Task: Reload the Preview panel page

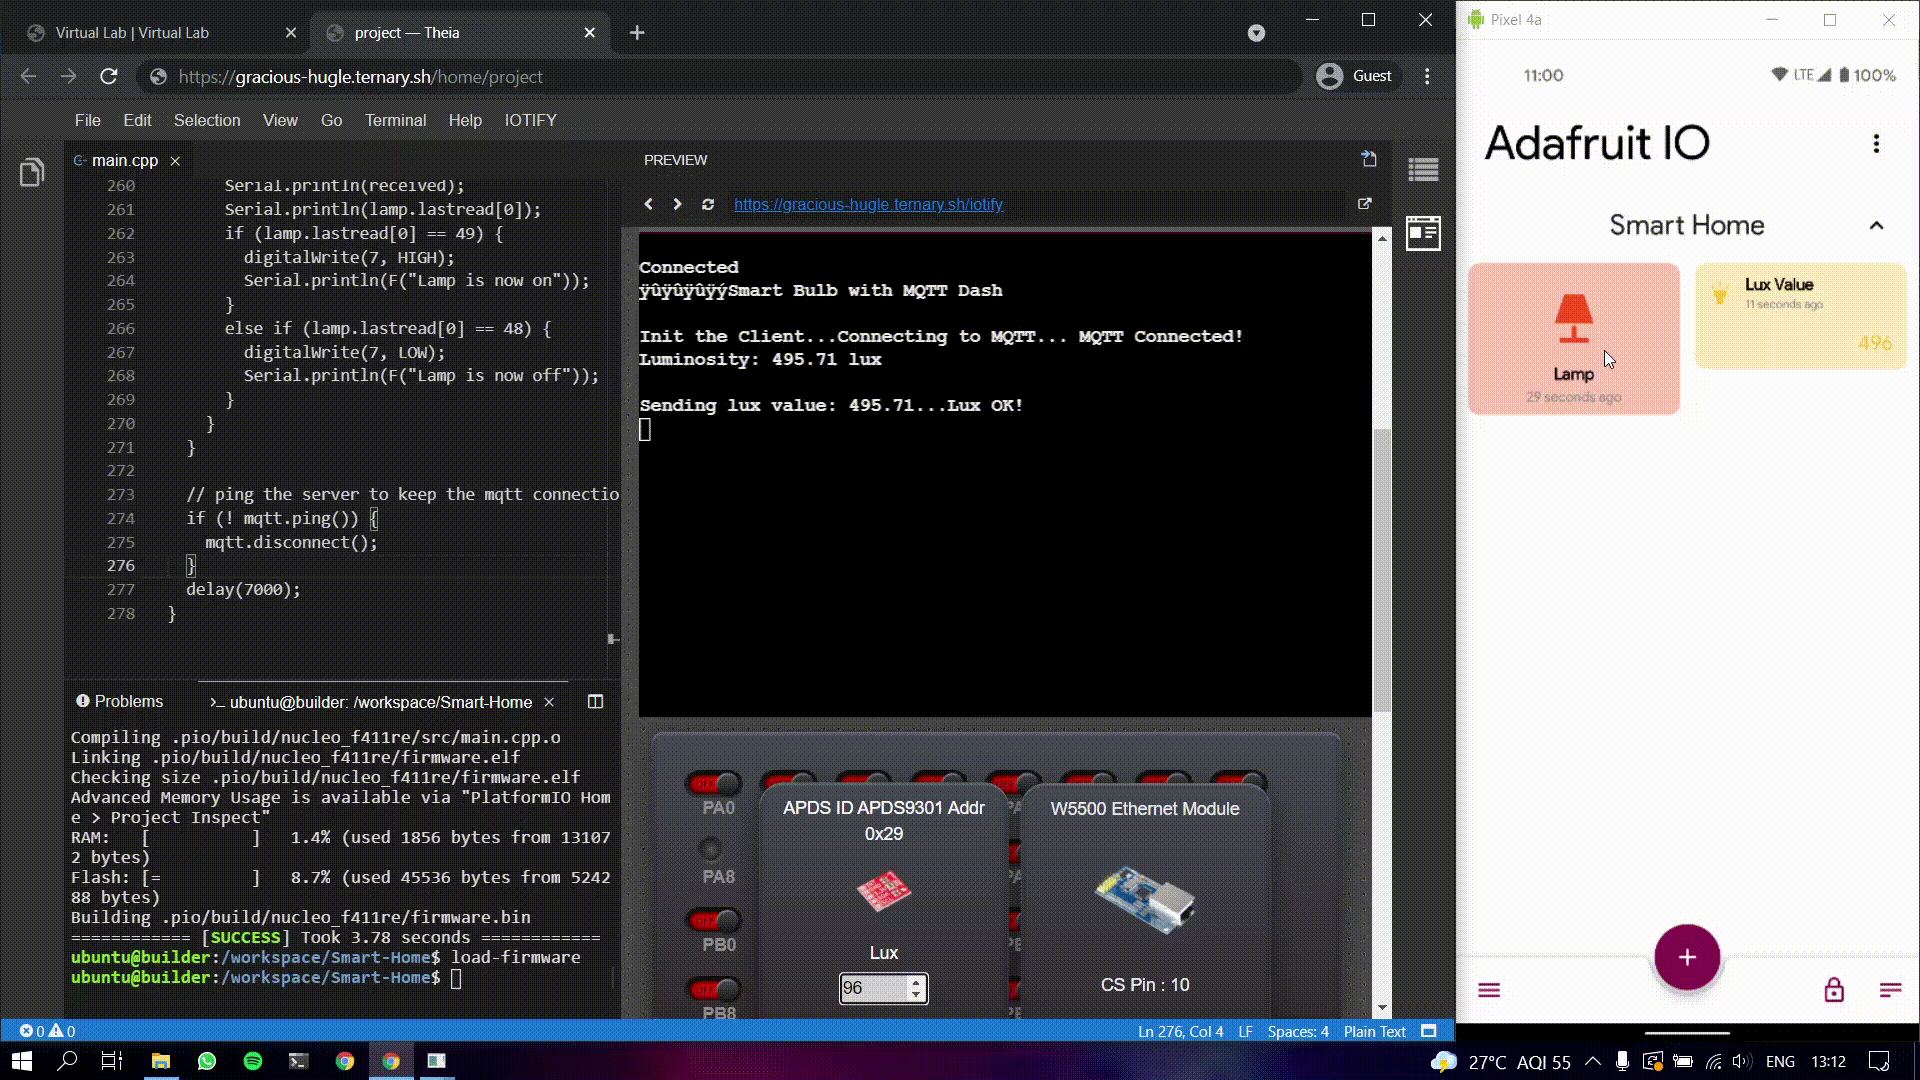Action: pyautogui.click(x=708, y=204)
